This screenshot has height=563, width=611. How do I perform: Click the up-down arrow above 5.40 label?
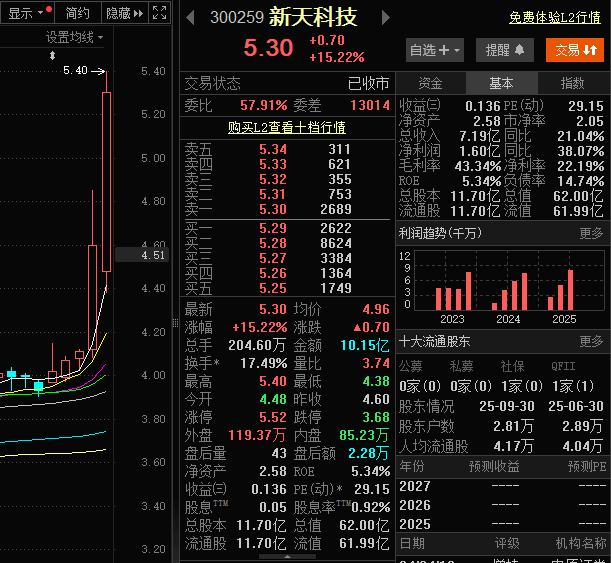pos(53,55)
